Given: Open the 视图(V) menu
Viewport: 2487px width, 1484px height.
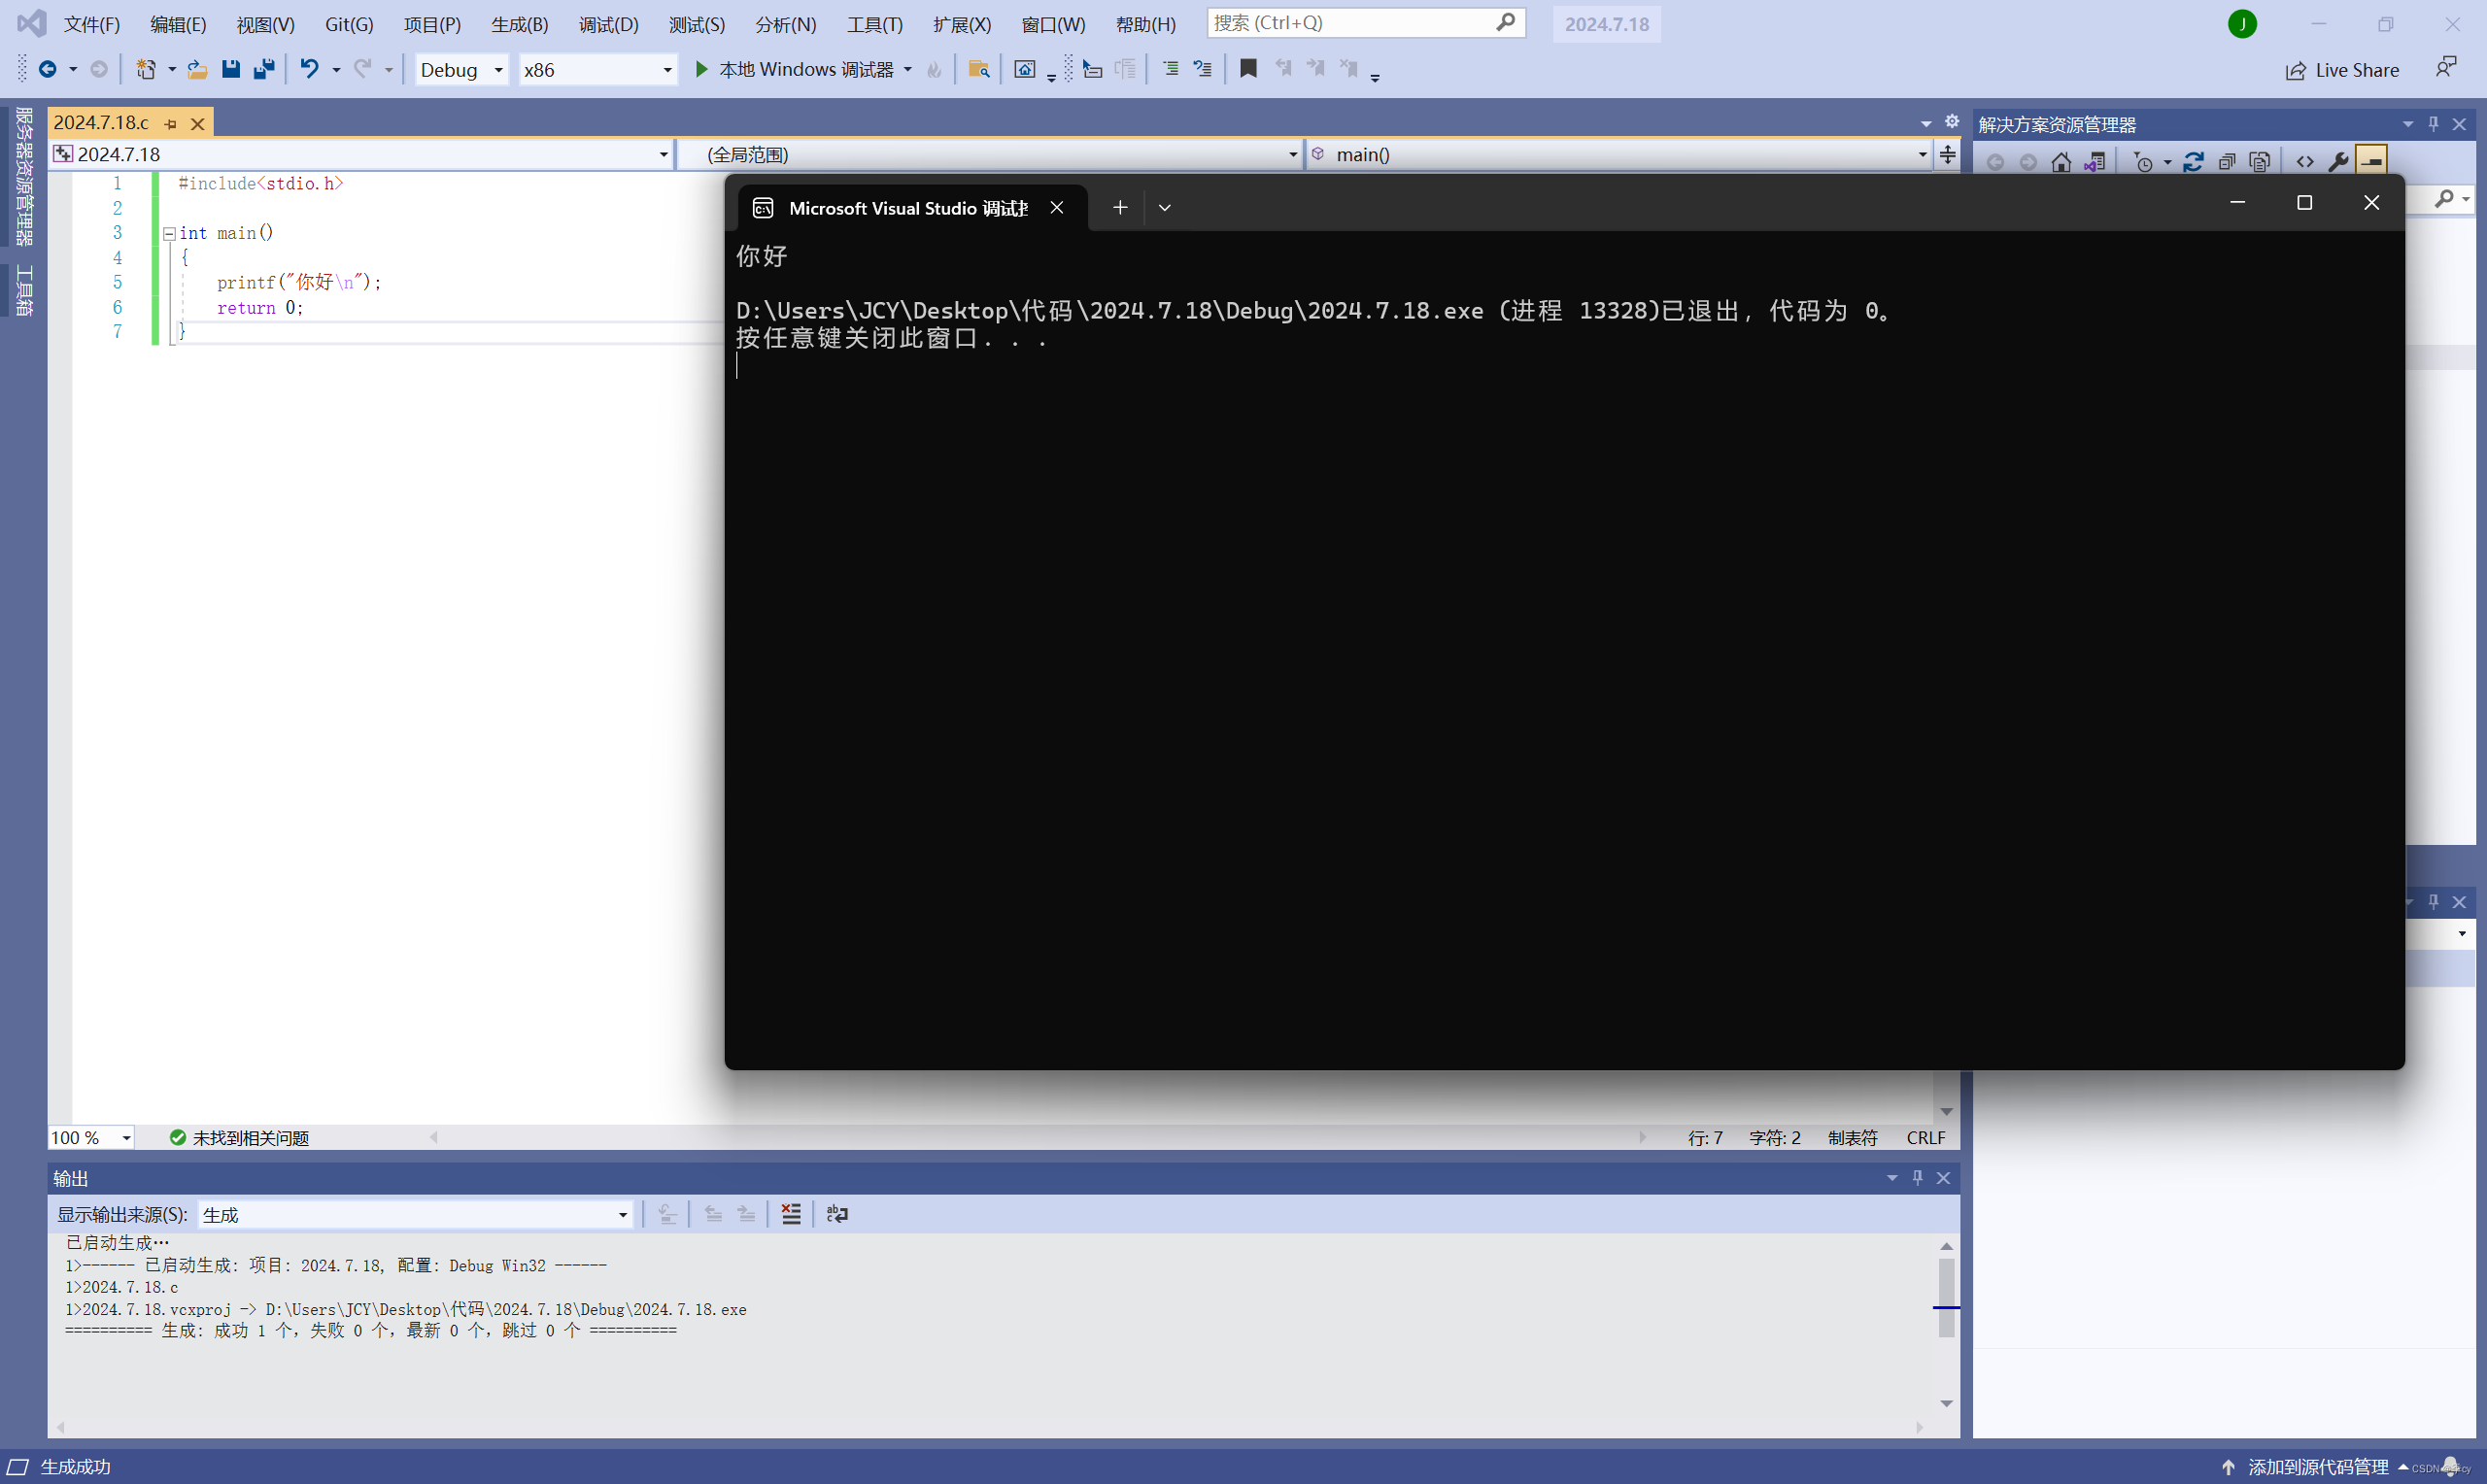Looking at the screenshot, I should (x=265, y=24).
